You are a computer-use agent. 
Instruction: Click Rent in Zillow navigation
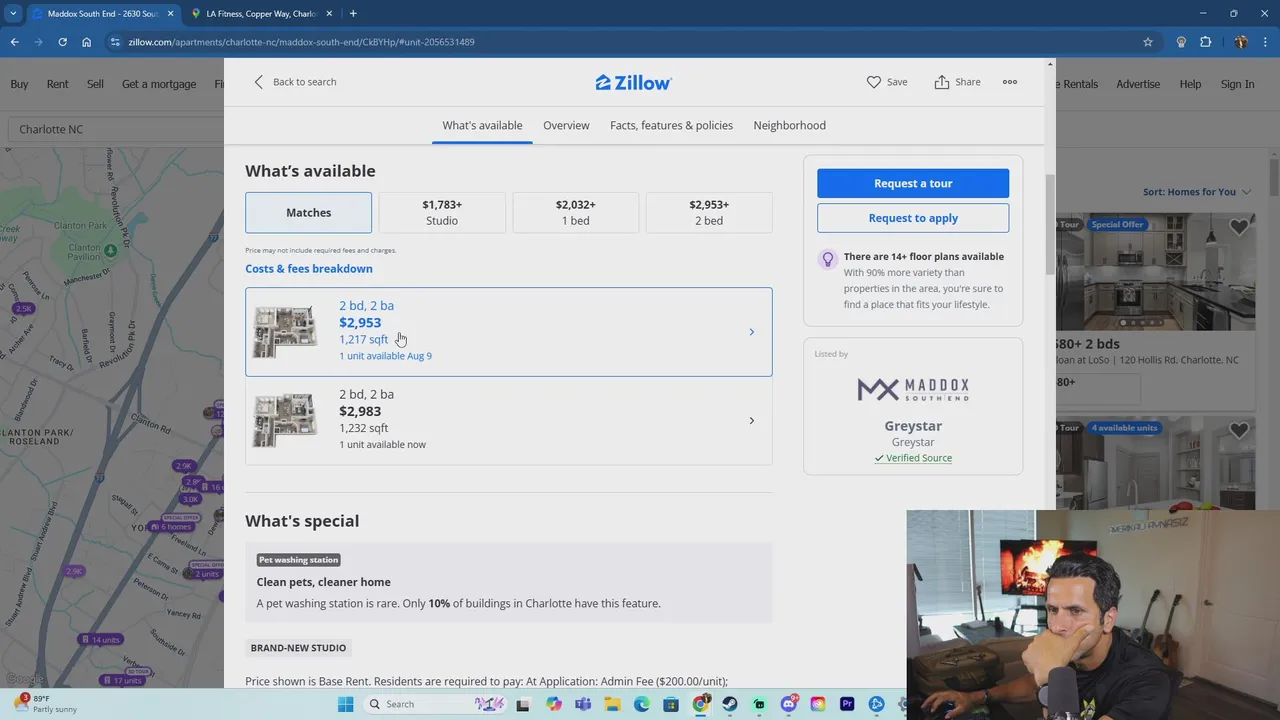pyautogui.click(x=57, y=84)
